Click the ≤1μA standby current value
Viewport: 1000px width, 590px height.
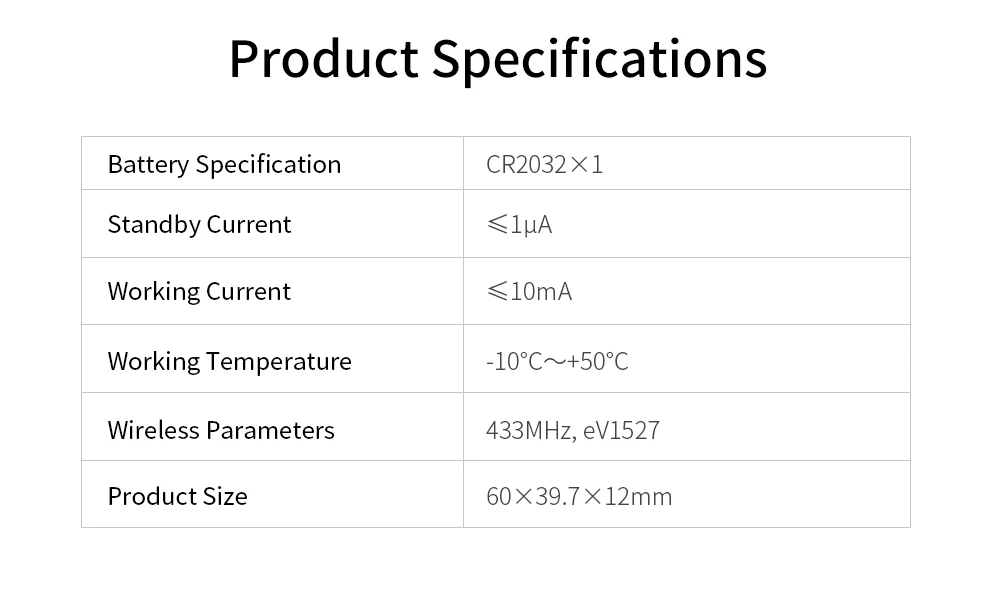[519, 225]
